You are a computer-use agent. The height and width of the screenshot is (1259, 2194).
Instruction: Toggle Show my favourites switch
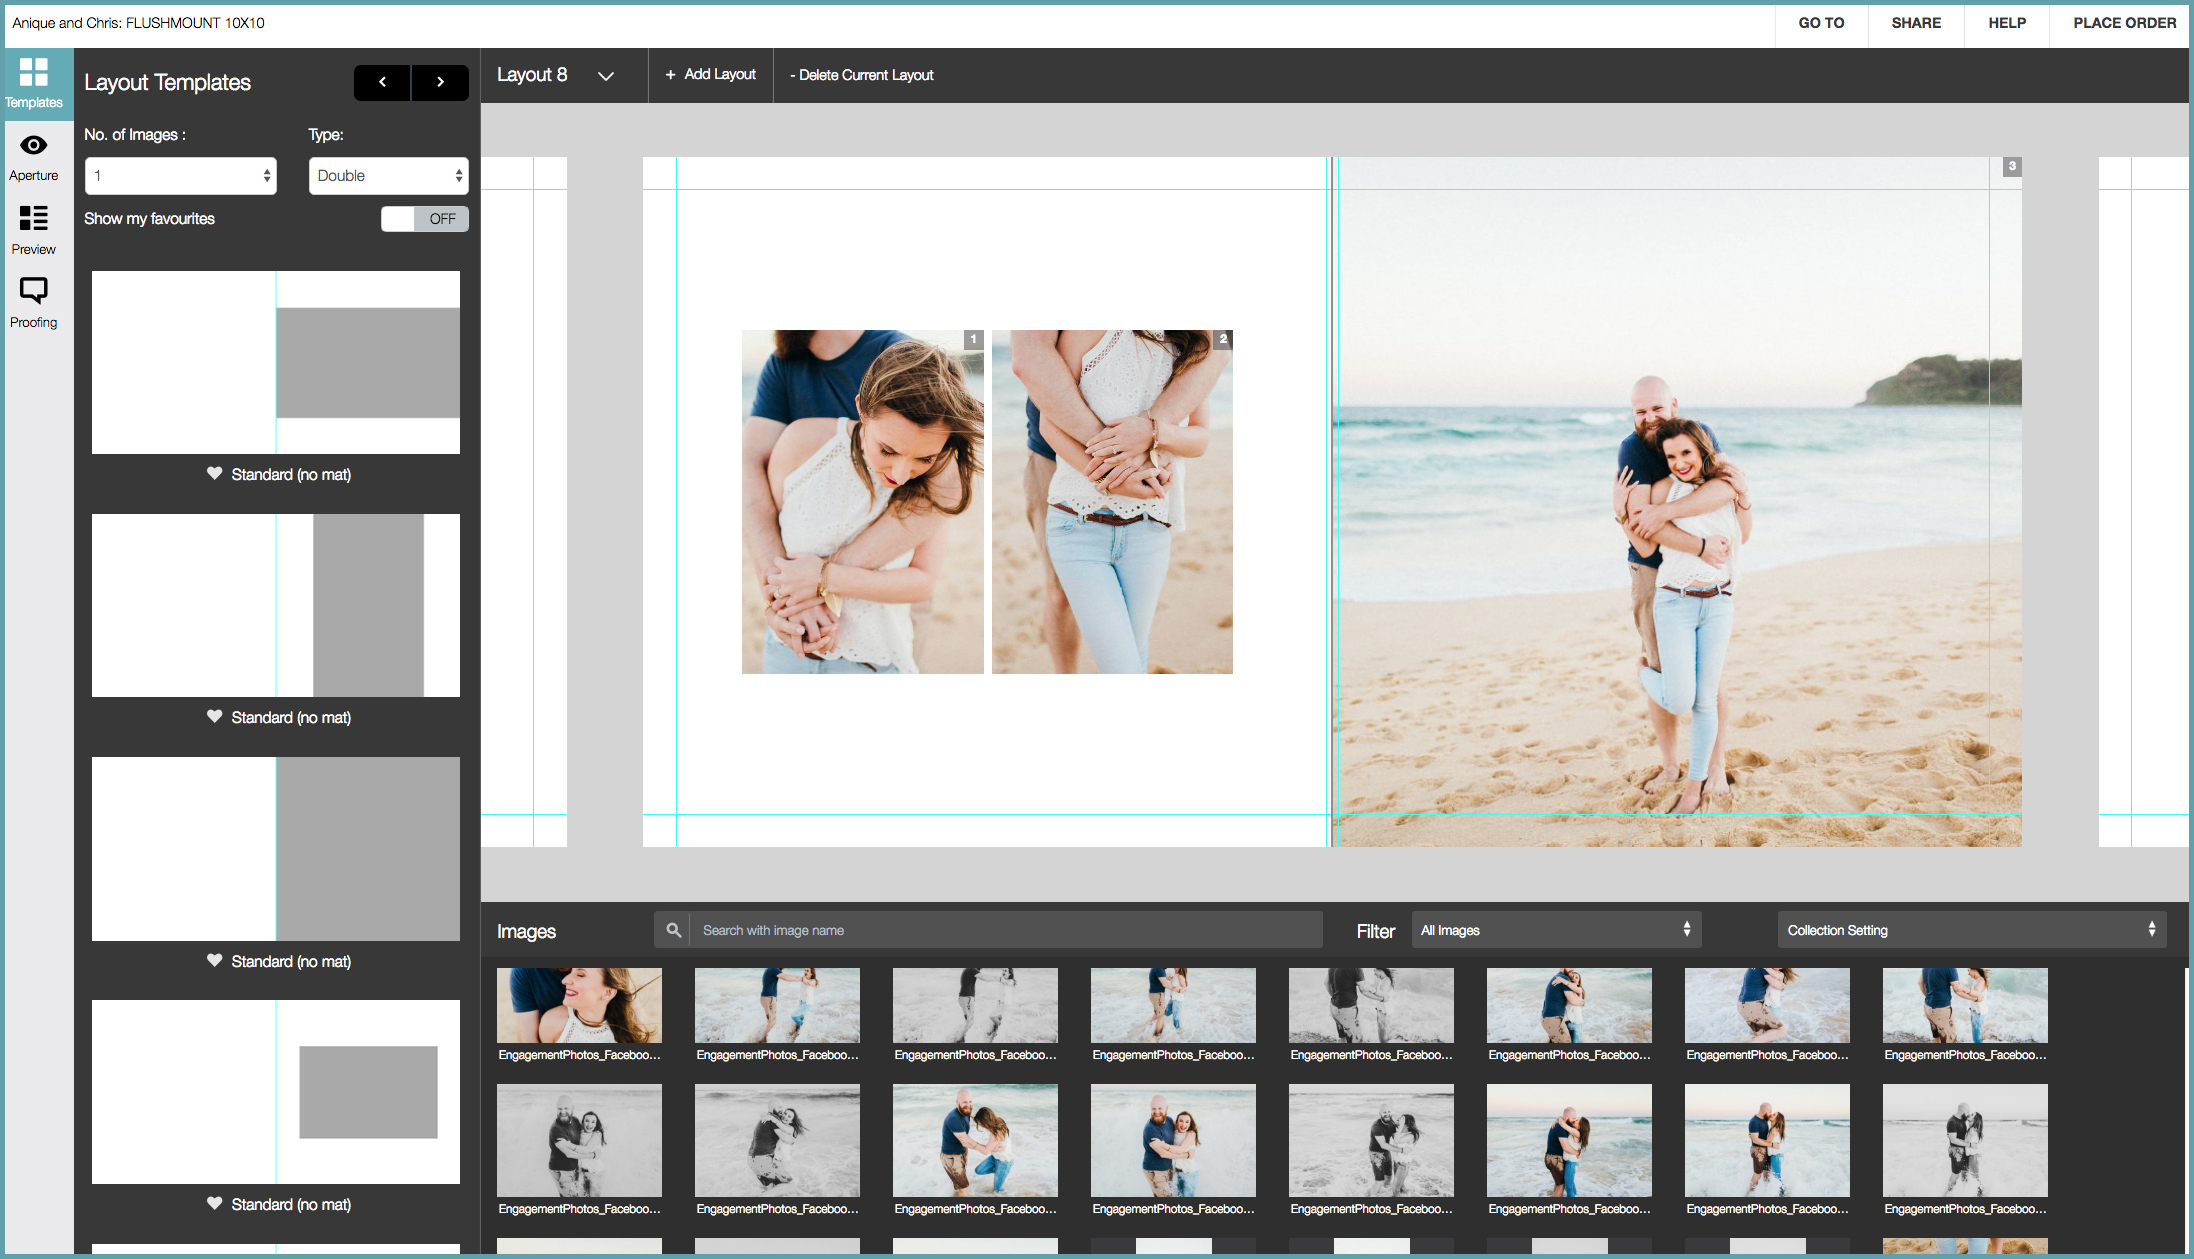tap(424, 219)
